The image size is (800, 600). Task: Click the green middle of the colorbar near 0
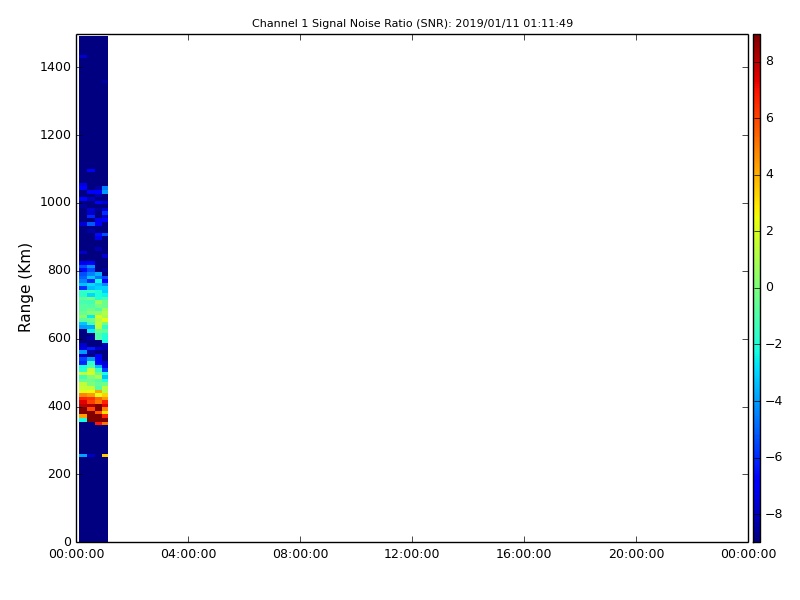coord(757,288)
